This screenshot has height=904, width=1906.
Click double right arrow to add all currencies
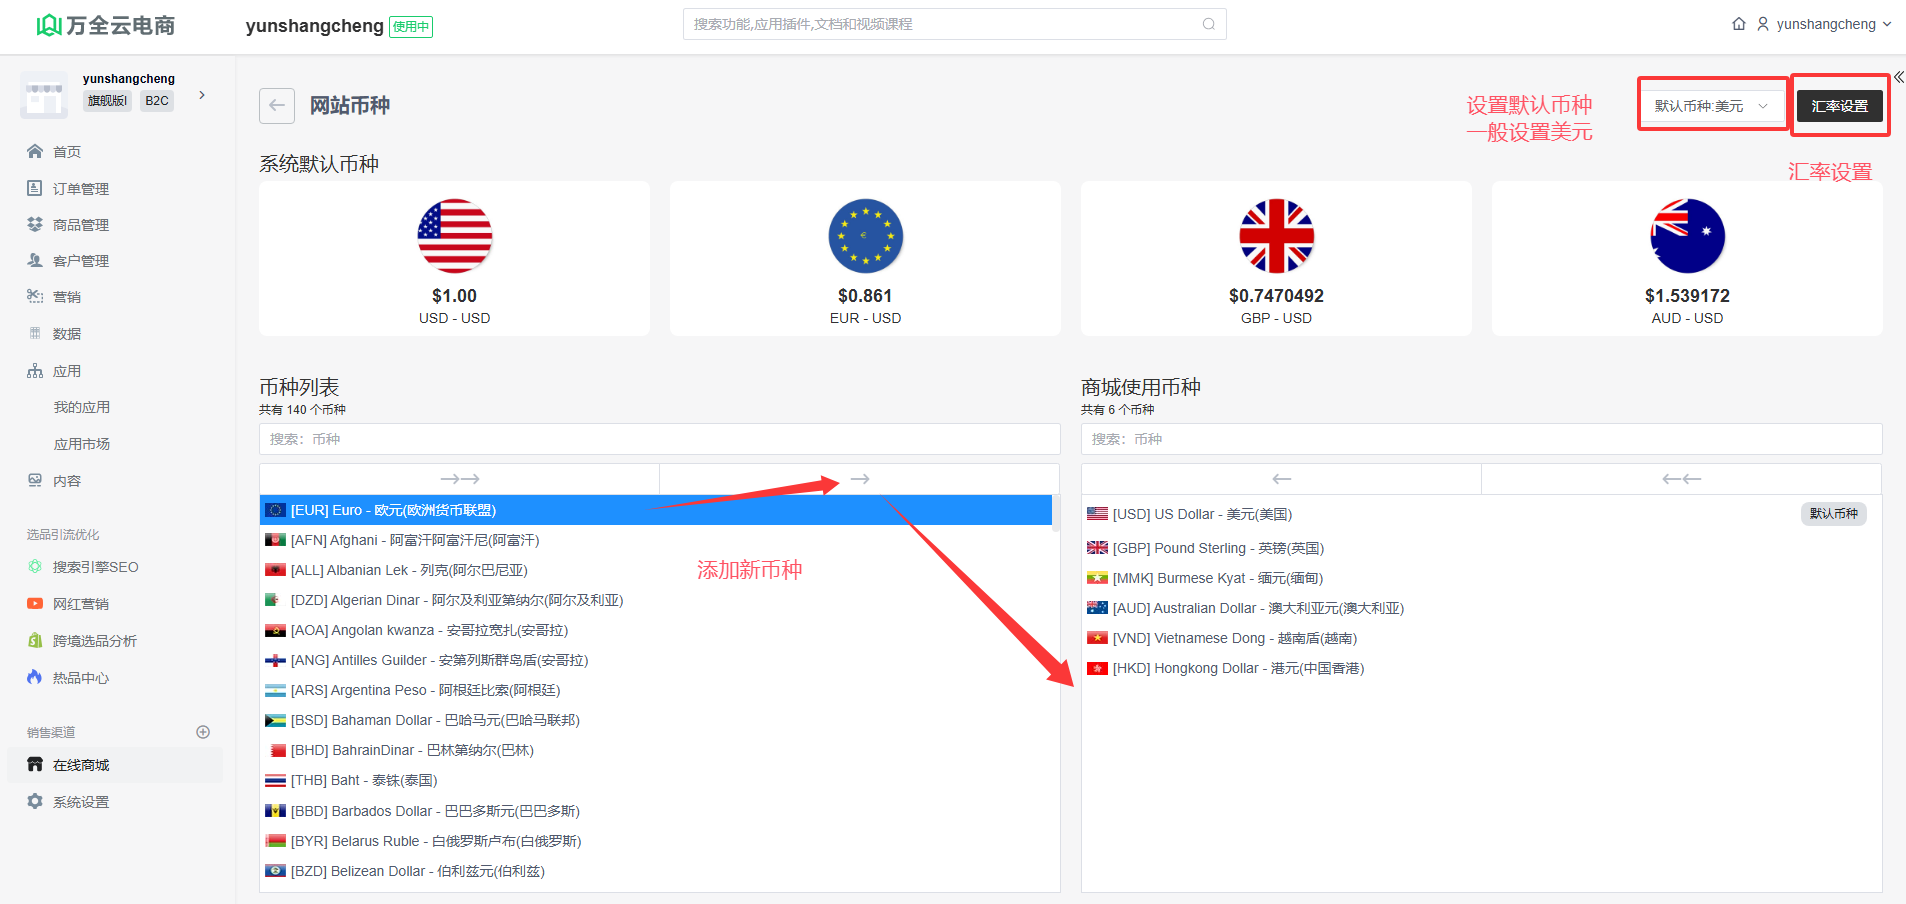tap(460, 479)
